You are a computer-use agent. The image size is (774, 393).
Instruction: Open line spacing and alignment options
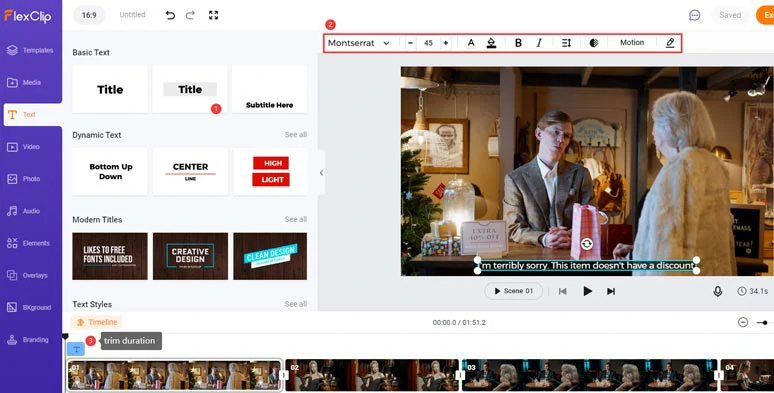point(566,43)
